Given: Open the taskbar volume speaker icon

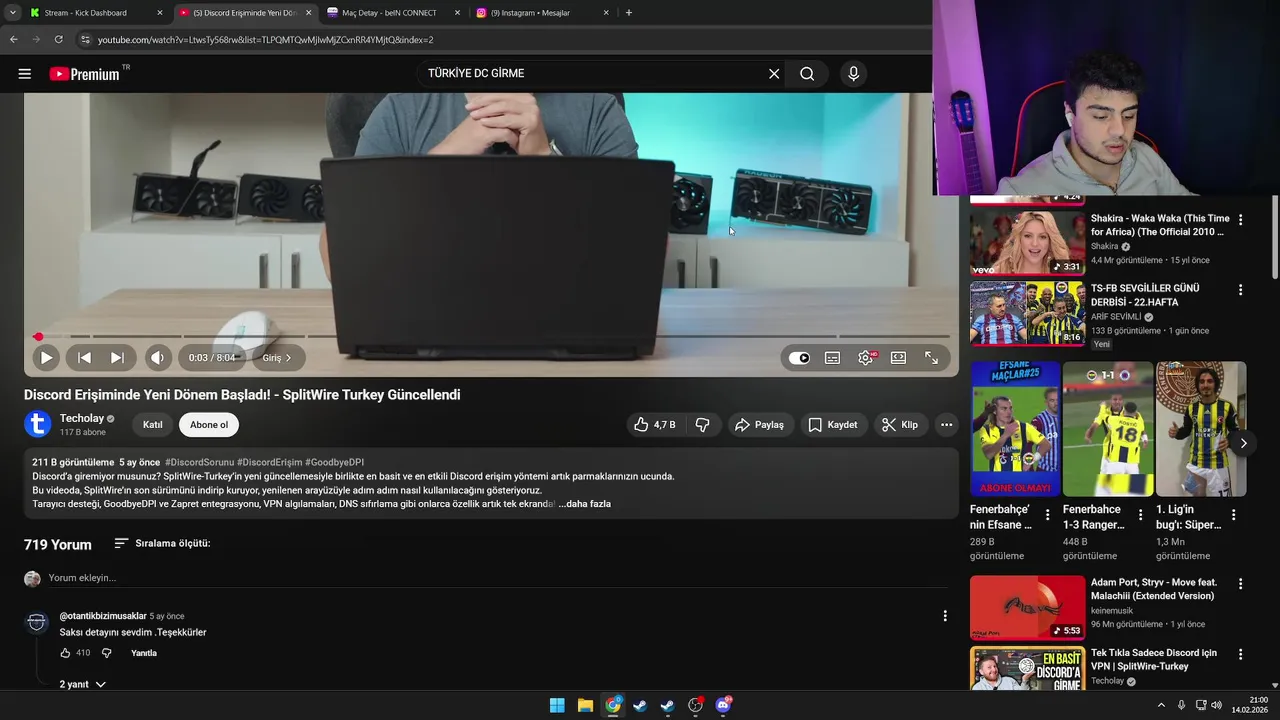Looking at the screenshot, I should 1216,705.
